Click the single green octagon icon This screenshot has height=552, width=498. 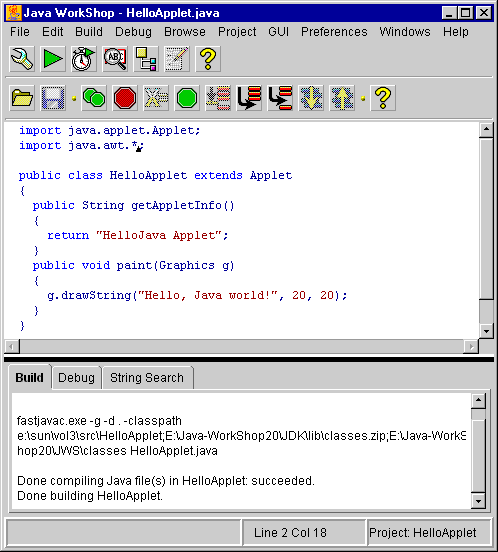[x=187, y=98]
